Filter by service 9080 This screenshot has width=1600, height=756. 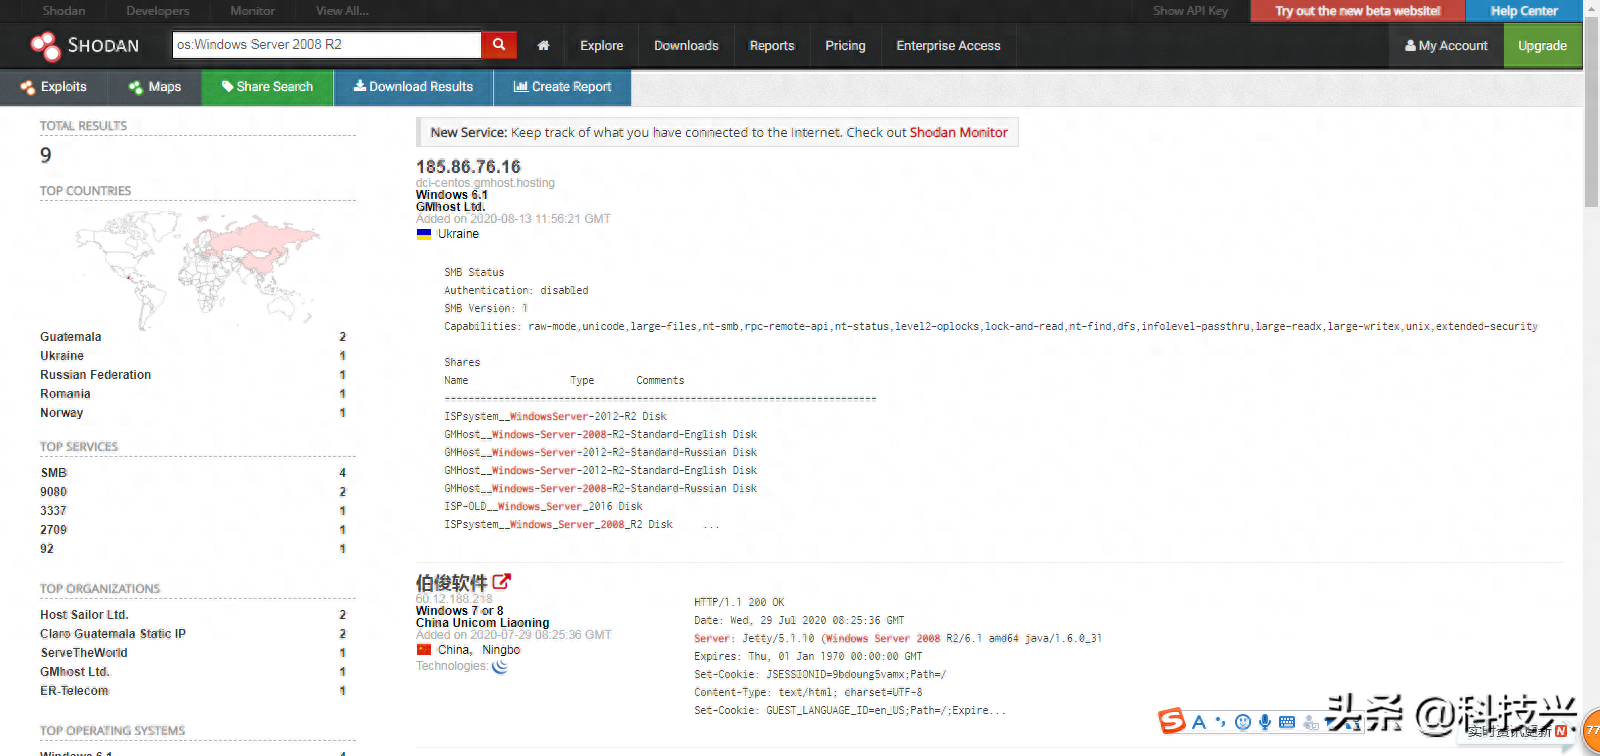click(x=53, y=492)
